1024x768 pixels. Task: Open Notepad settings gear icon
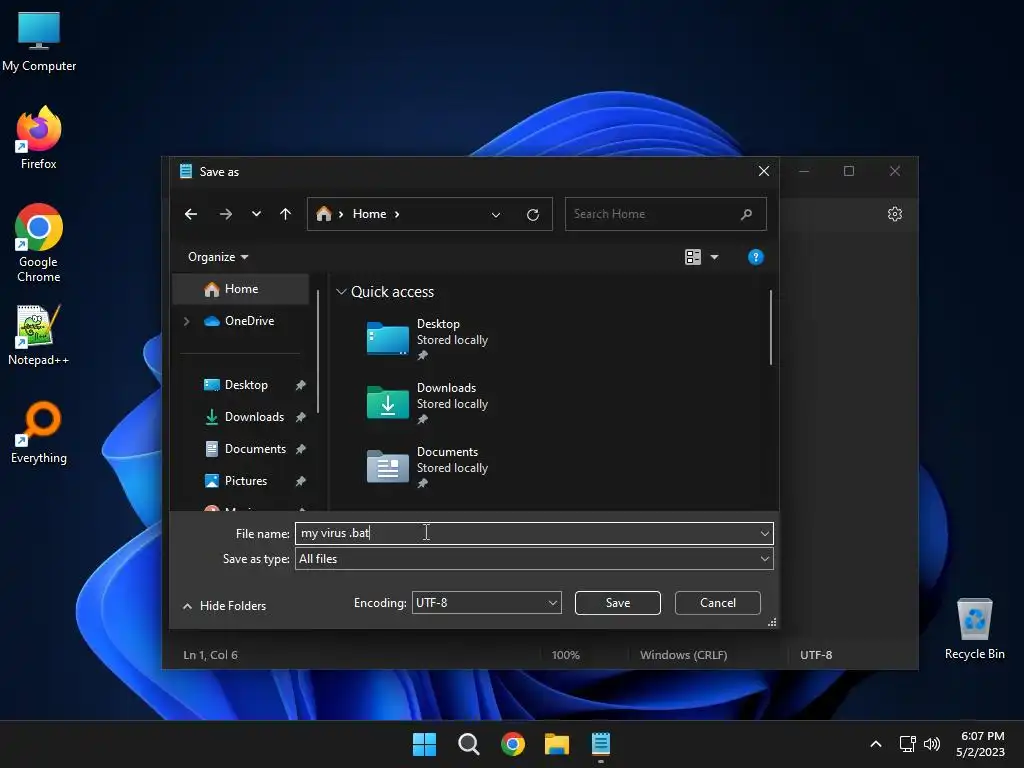click(x=895, y=214)
